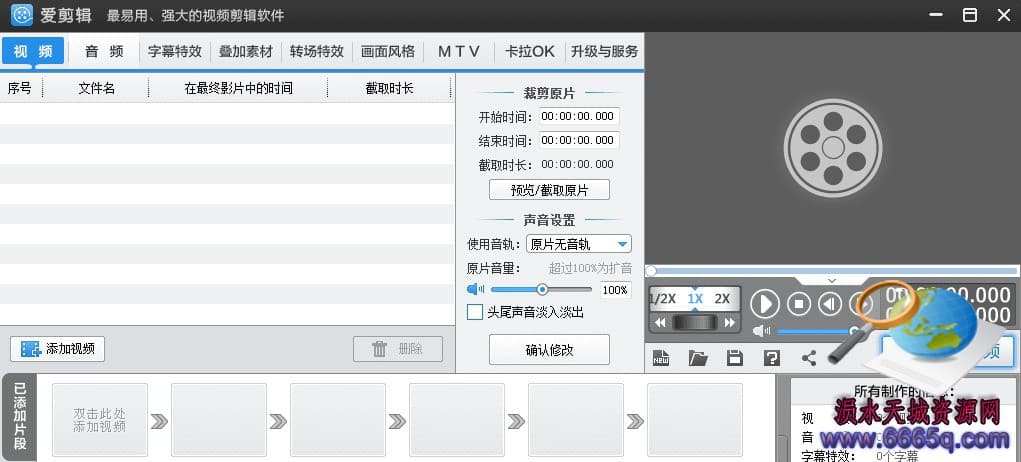Click the fast-forward double-arrow icon
Viewport: 1021px width, 462px height.
click(729, 322)
